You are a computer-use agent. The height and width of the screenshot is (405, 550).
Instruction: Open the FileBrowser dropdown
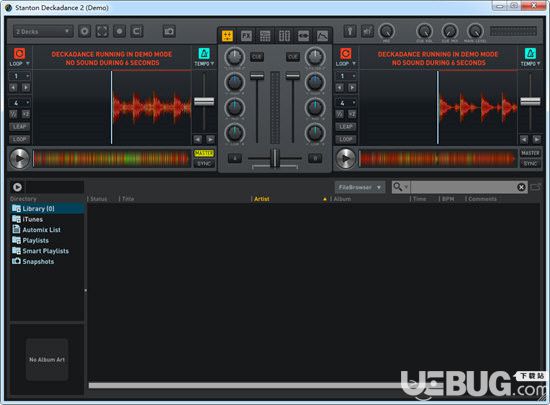360,187
